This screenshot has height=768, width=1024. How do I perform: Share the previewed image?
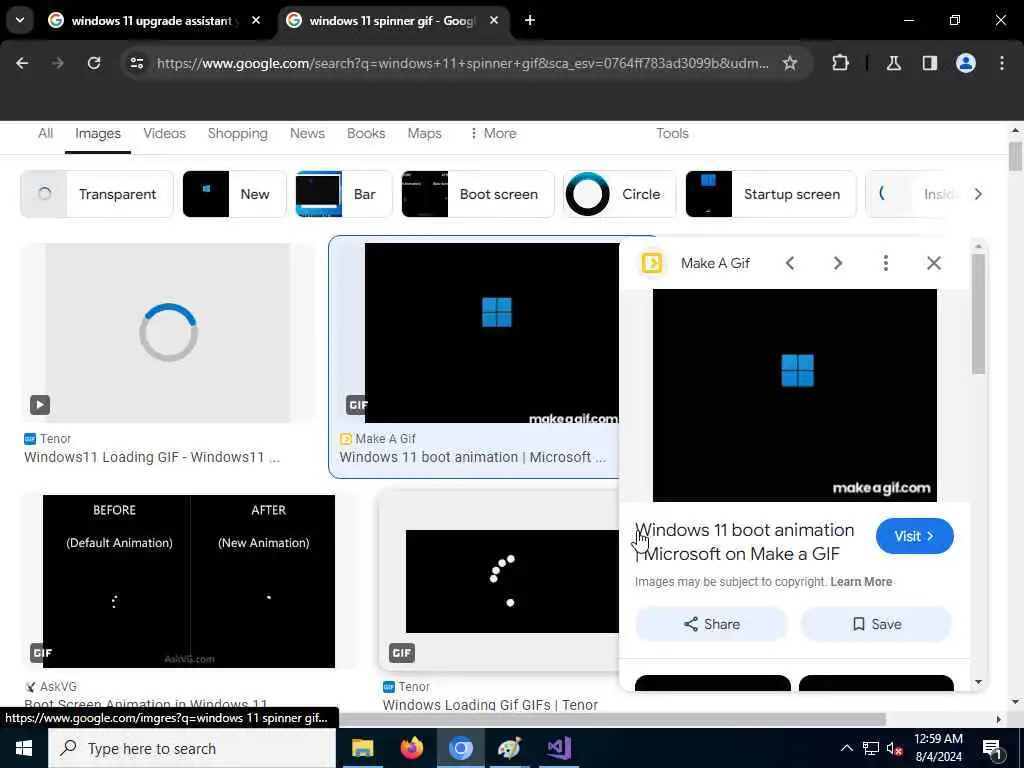coord(711,624)
